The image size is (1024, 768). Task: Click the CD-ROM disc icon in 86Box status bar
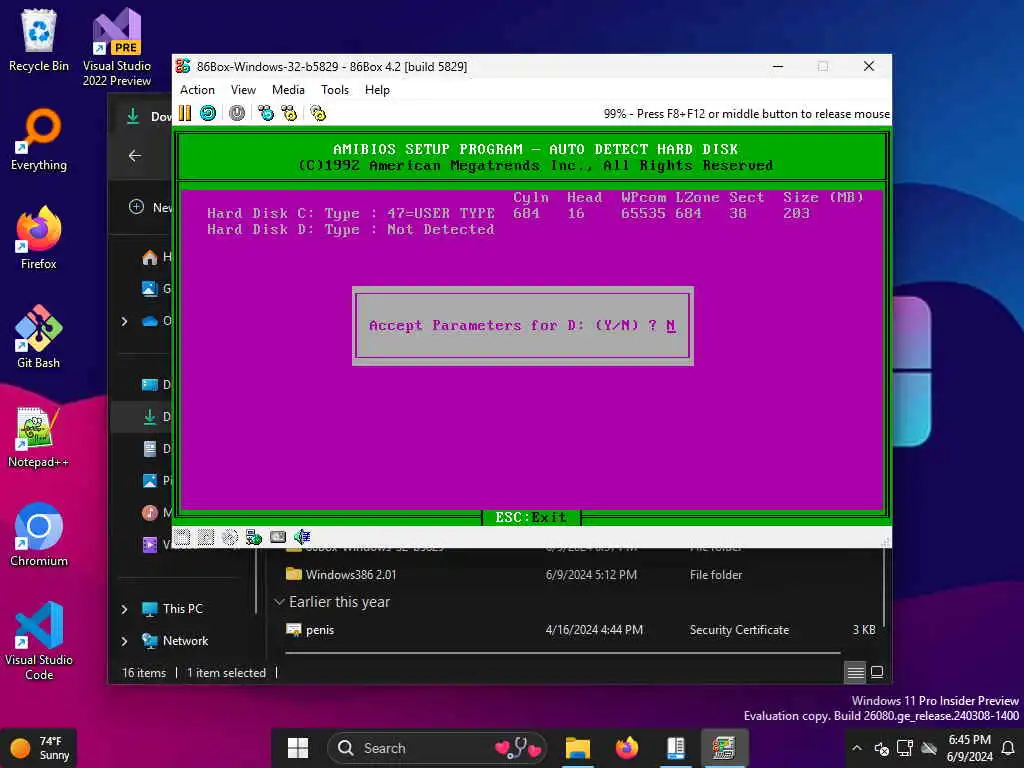(x=230, y=537)
